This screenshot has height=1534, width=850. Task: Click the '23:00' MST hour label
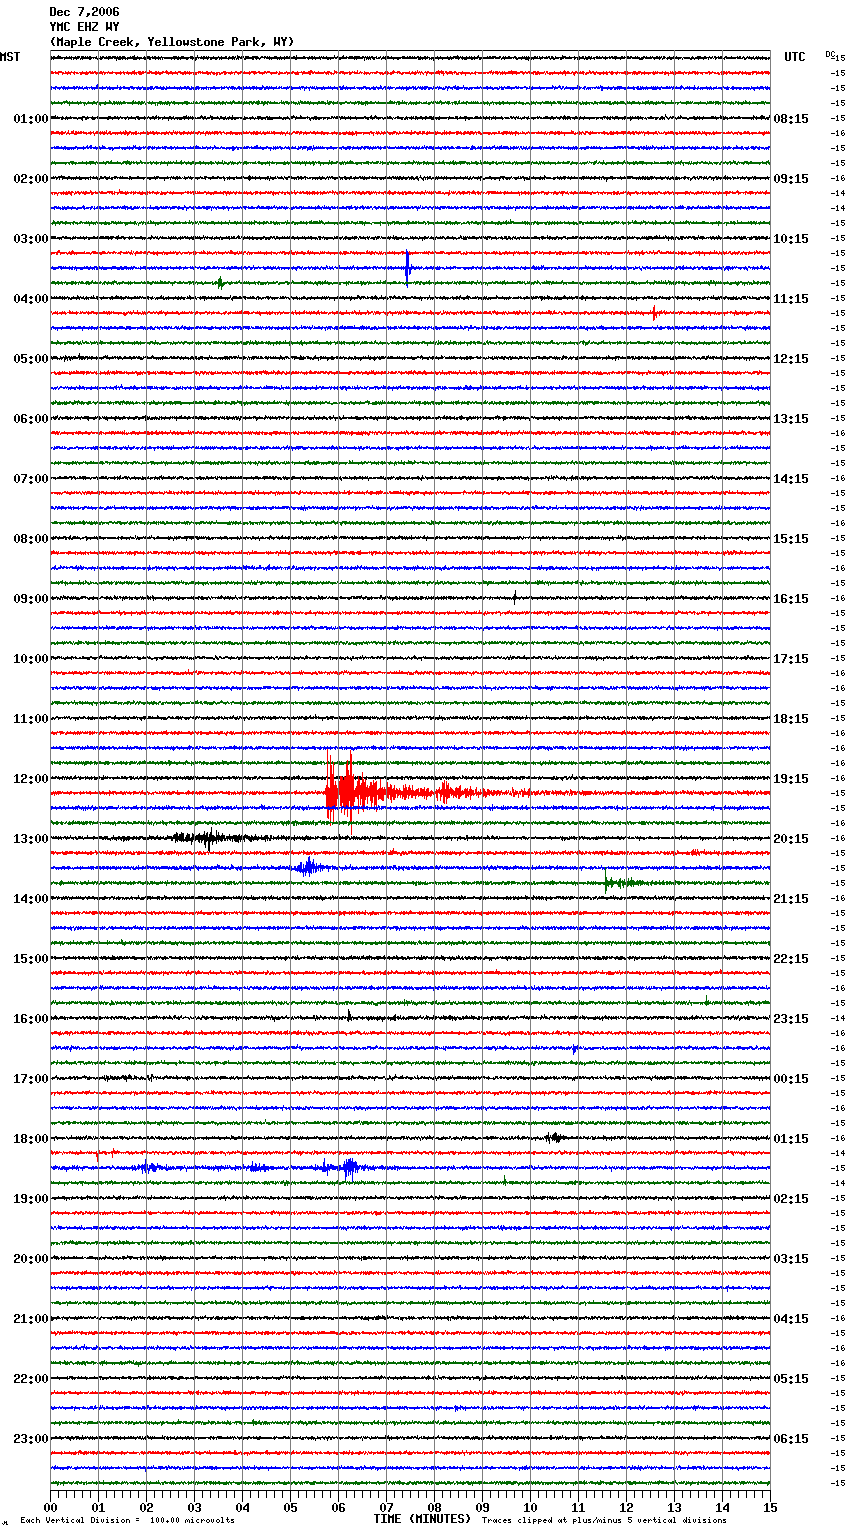point(31,1439)
